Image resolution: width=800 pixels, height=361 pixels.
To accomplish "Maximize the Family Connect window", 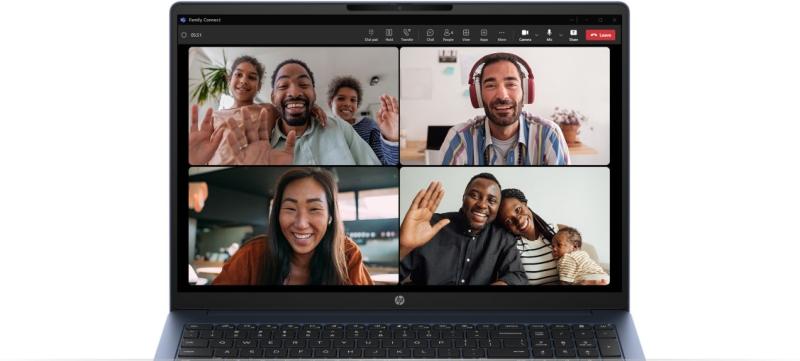I will click(x=600, y=20).
